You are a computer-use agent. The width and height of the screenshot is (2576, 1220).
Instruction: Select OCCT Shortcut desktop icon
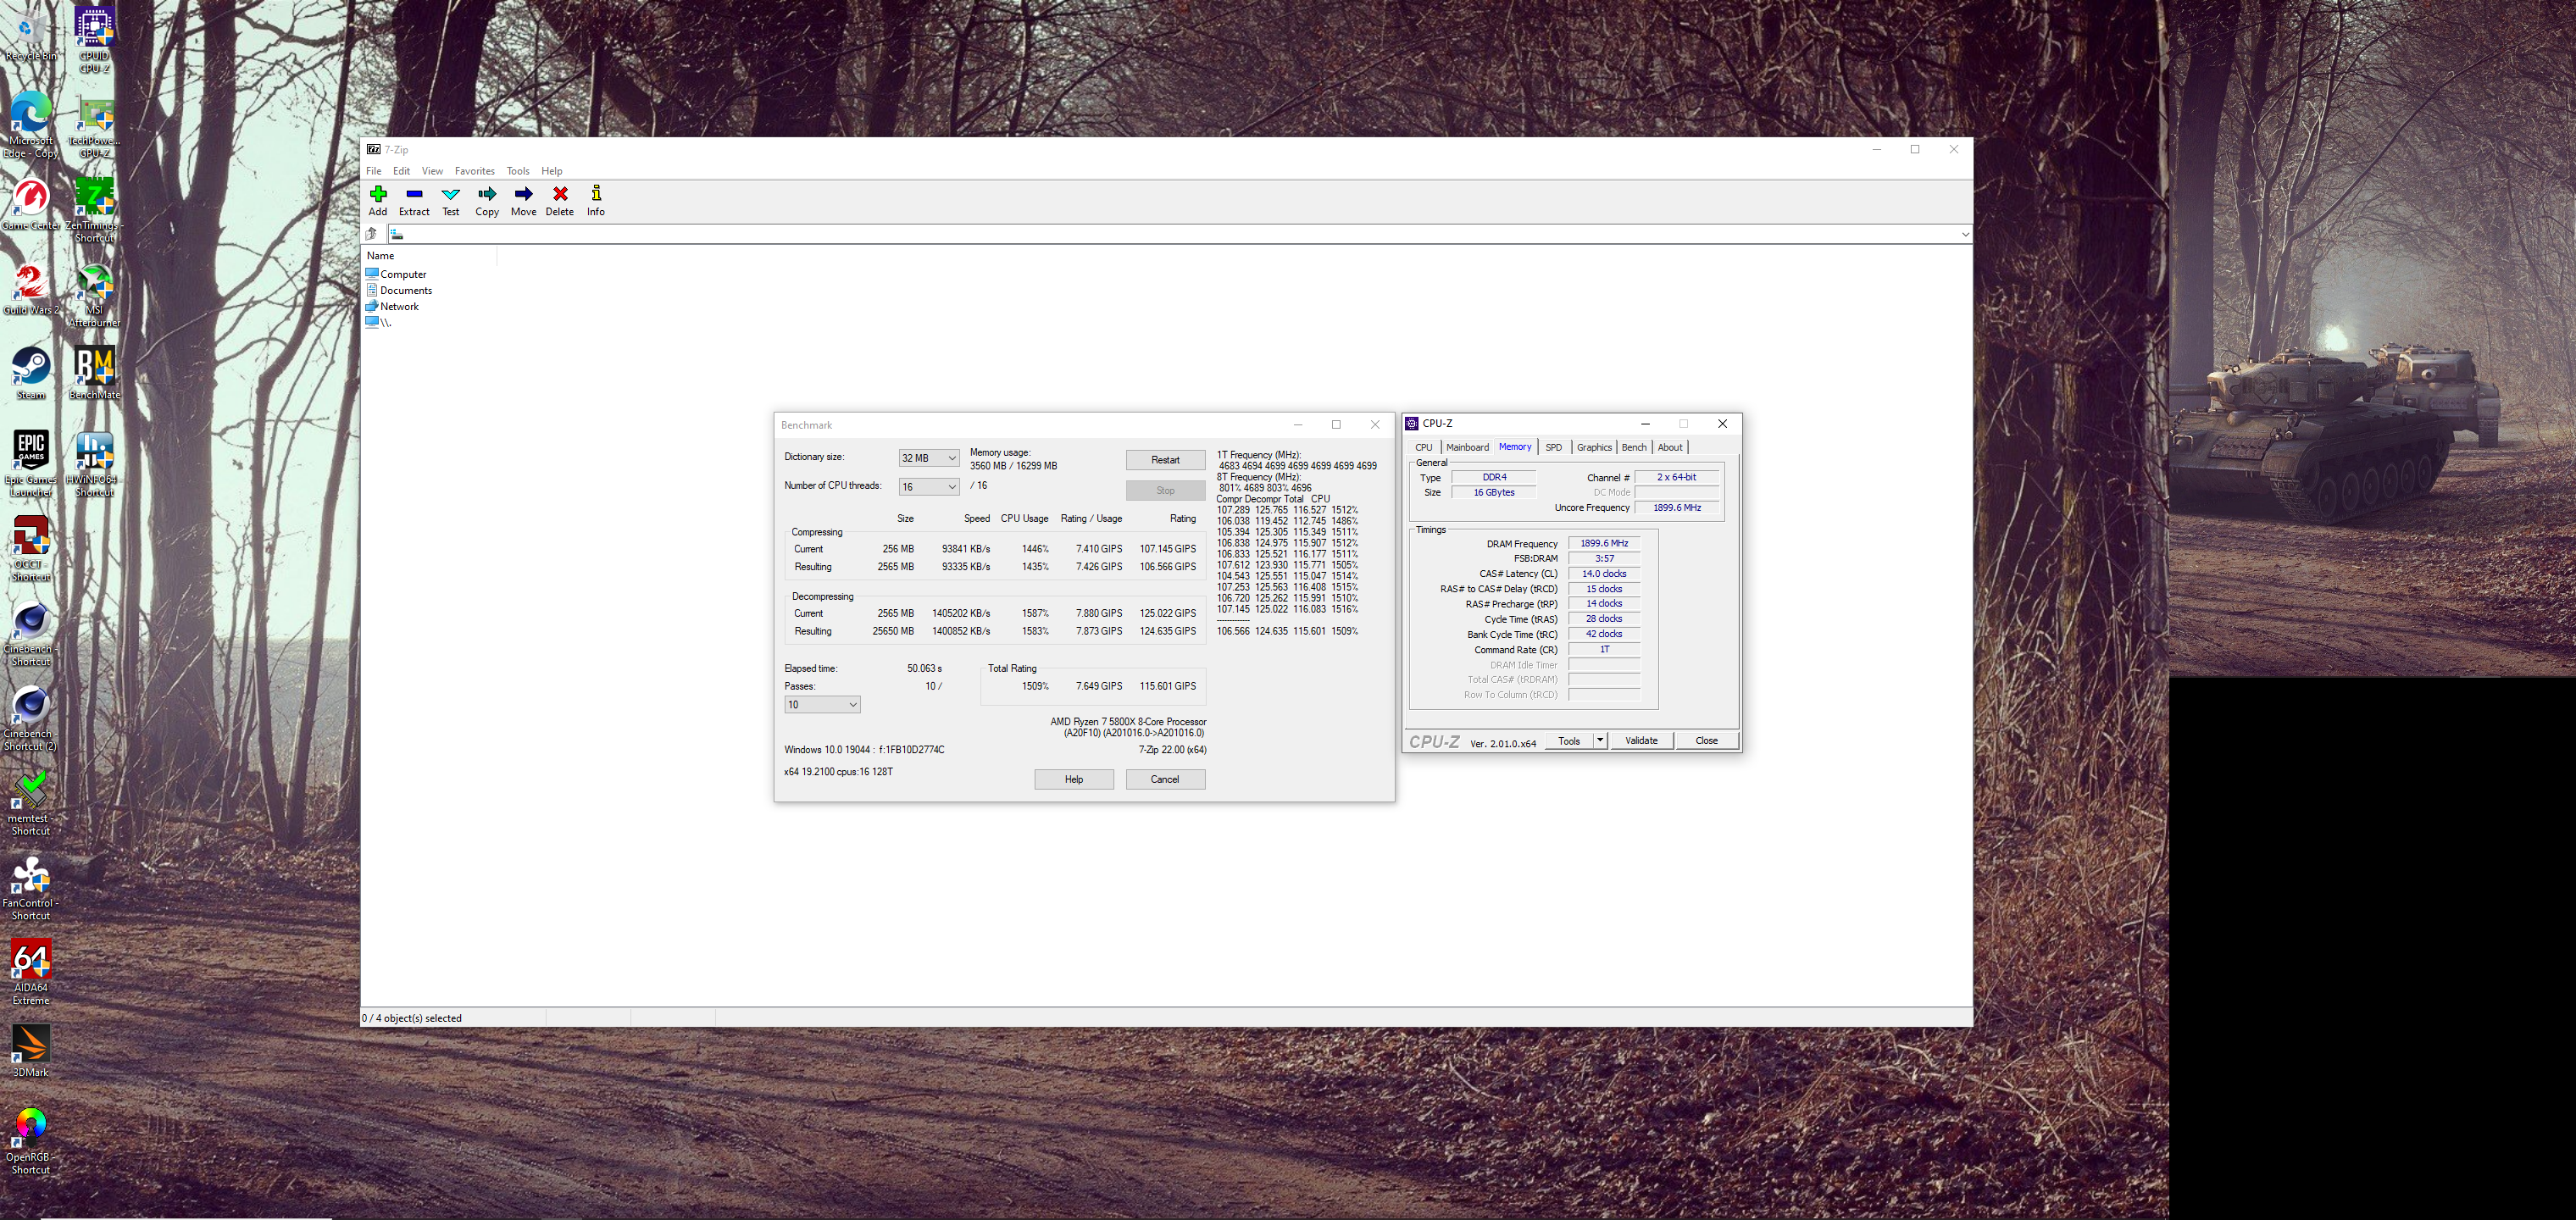[x=31, y=549]
